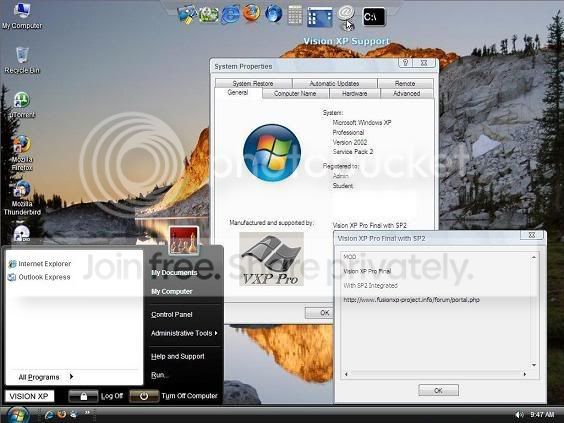This screenshot has width=564, height=423.
Task: Click OK in System Properties dialog
Action: tap(319, 313)
